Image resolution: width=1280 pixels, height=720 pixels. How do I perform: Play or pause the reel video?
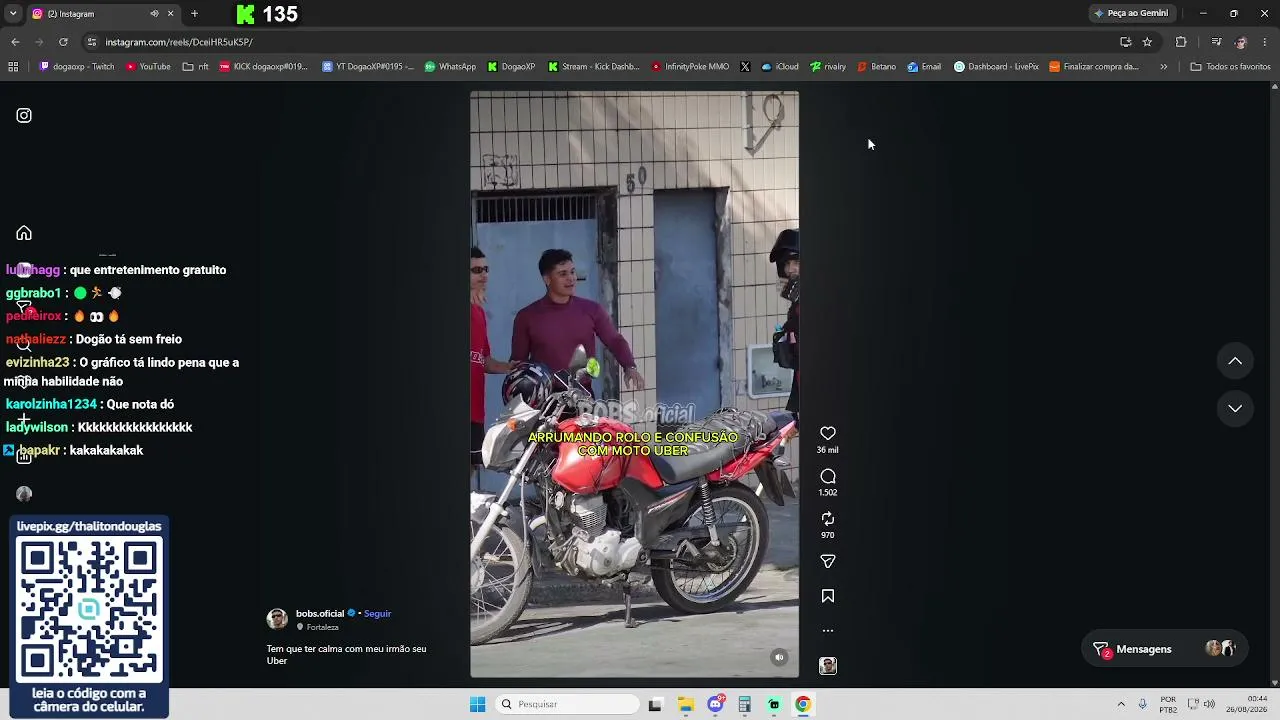[635, 385]
